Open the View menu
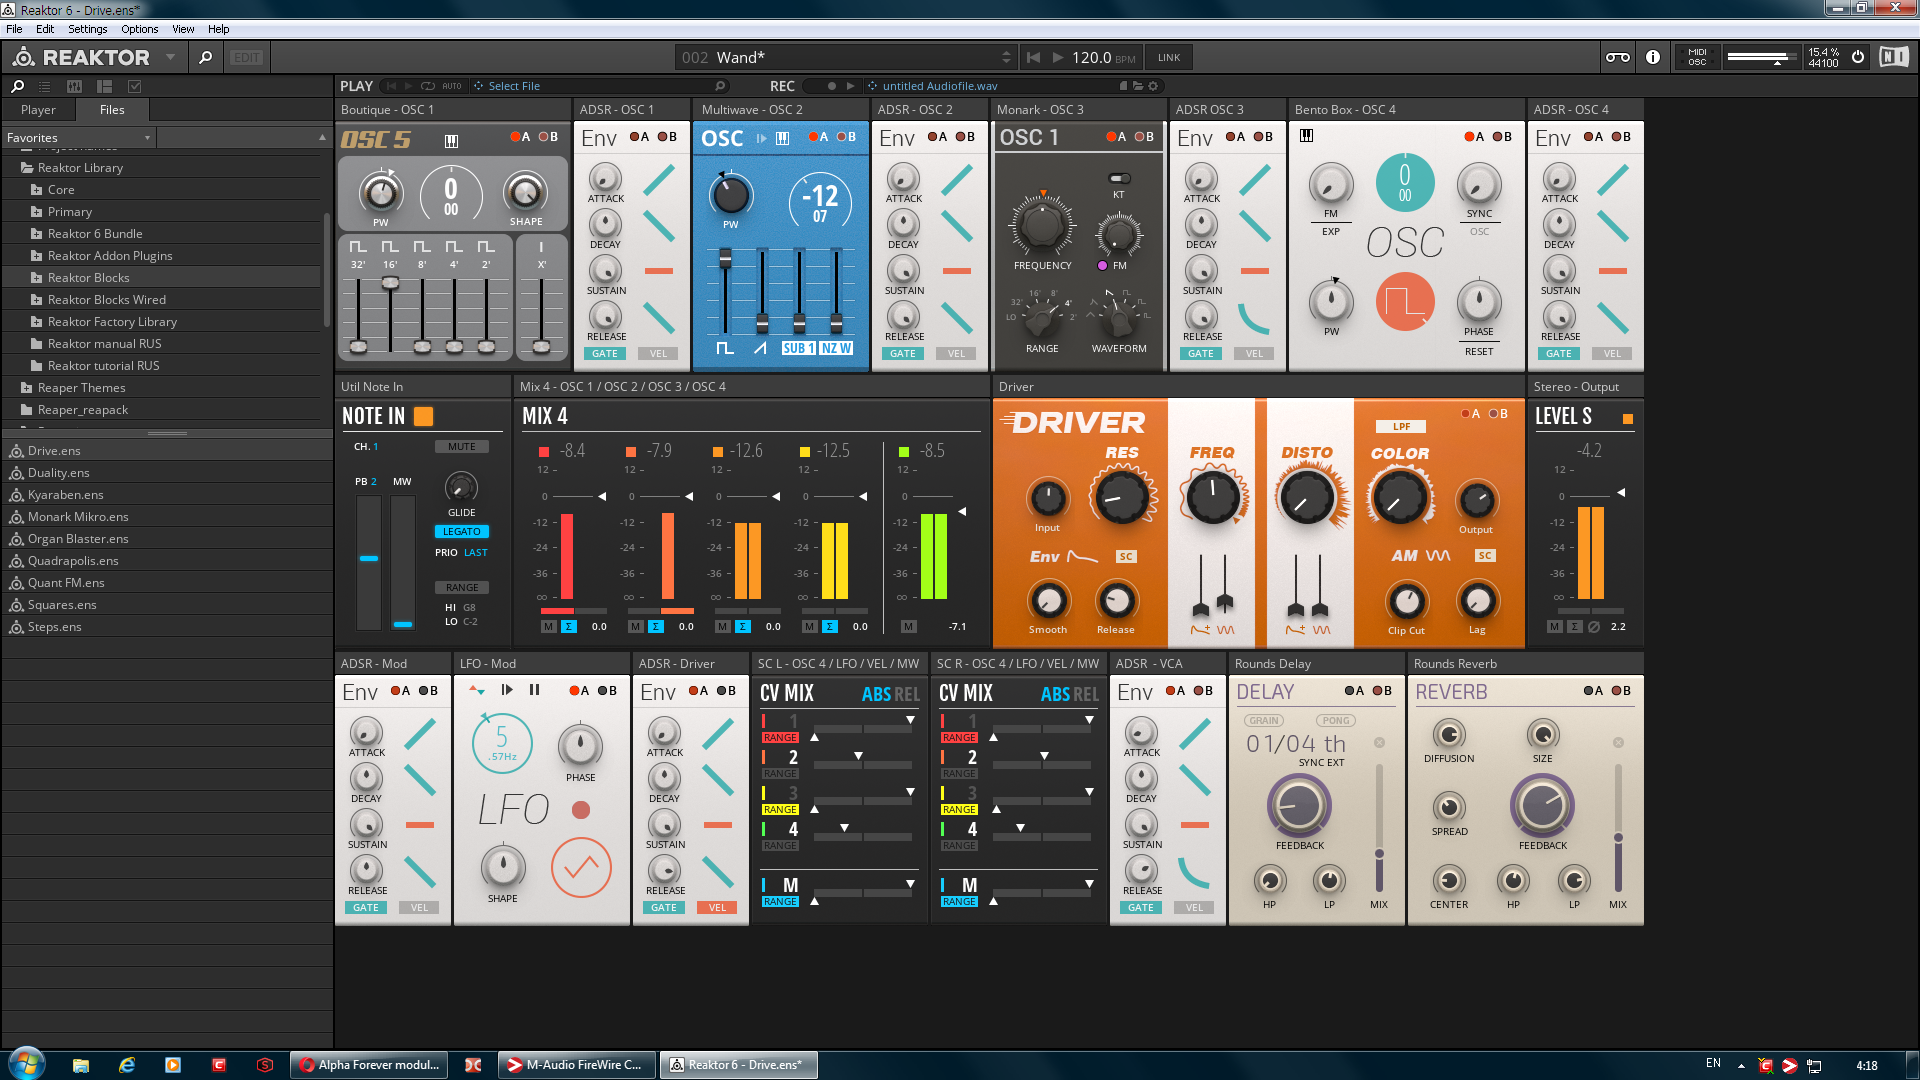Image resolution: width=1920 pixels, height=1080 pixels. point(184,29)
